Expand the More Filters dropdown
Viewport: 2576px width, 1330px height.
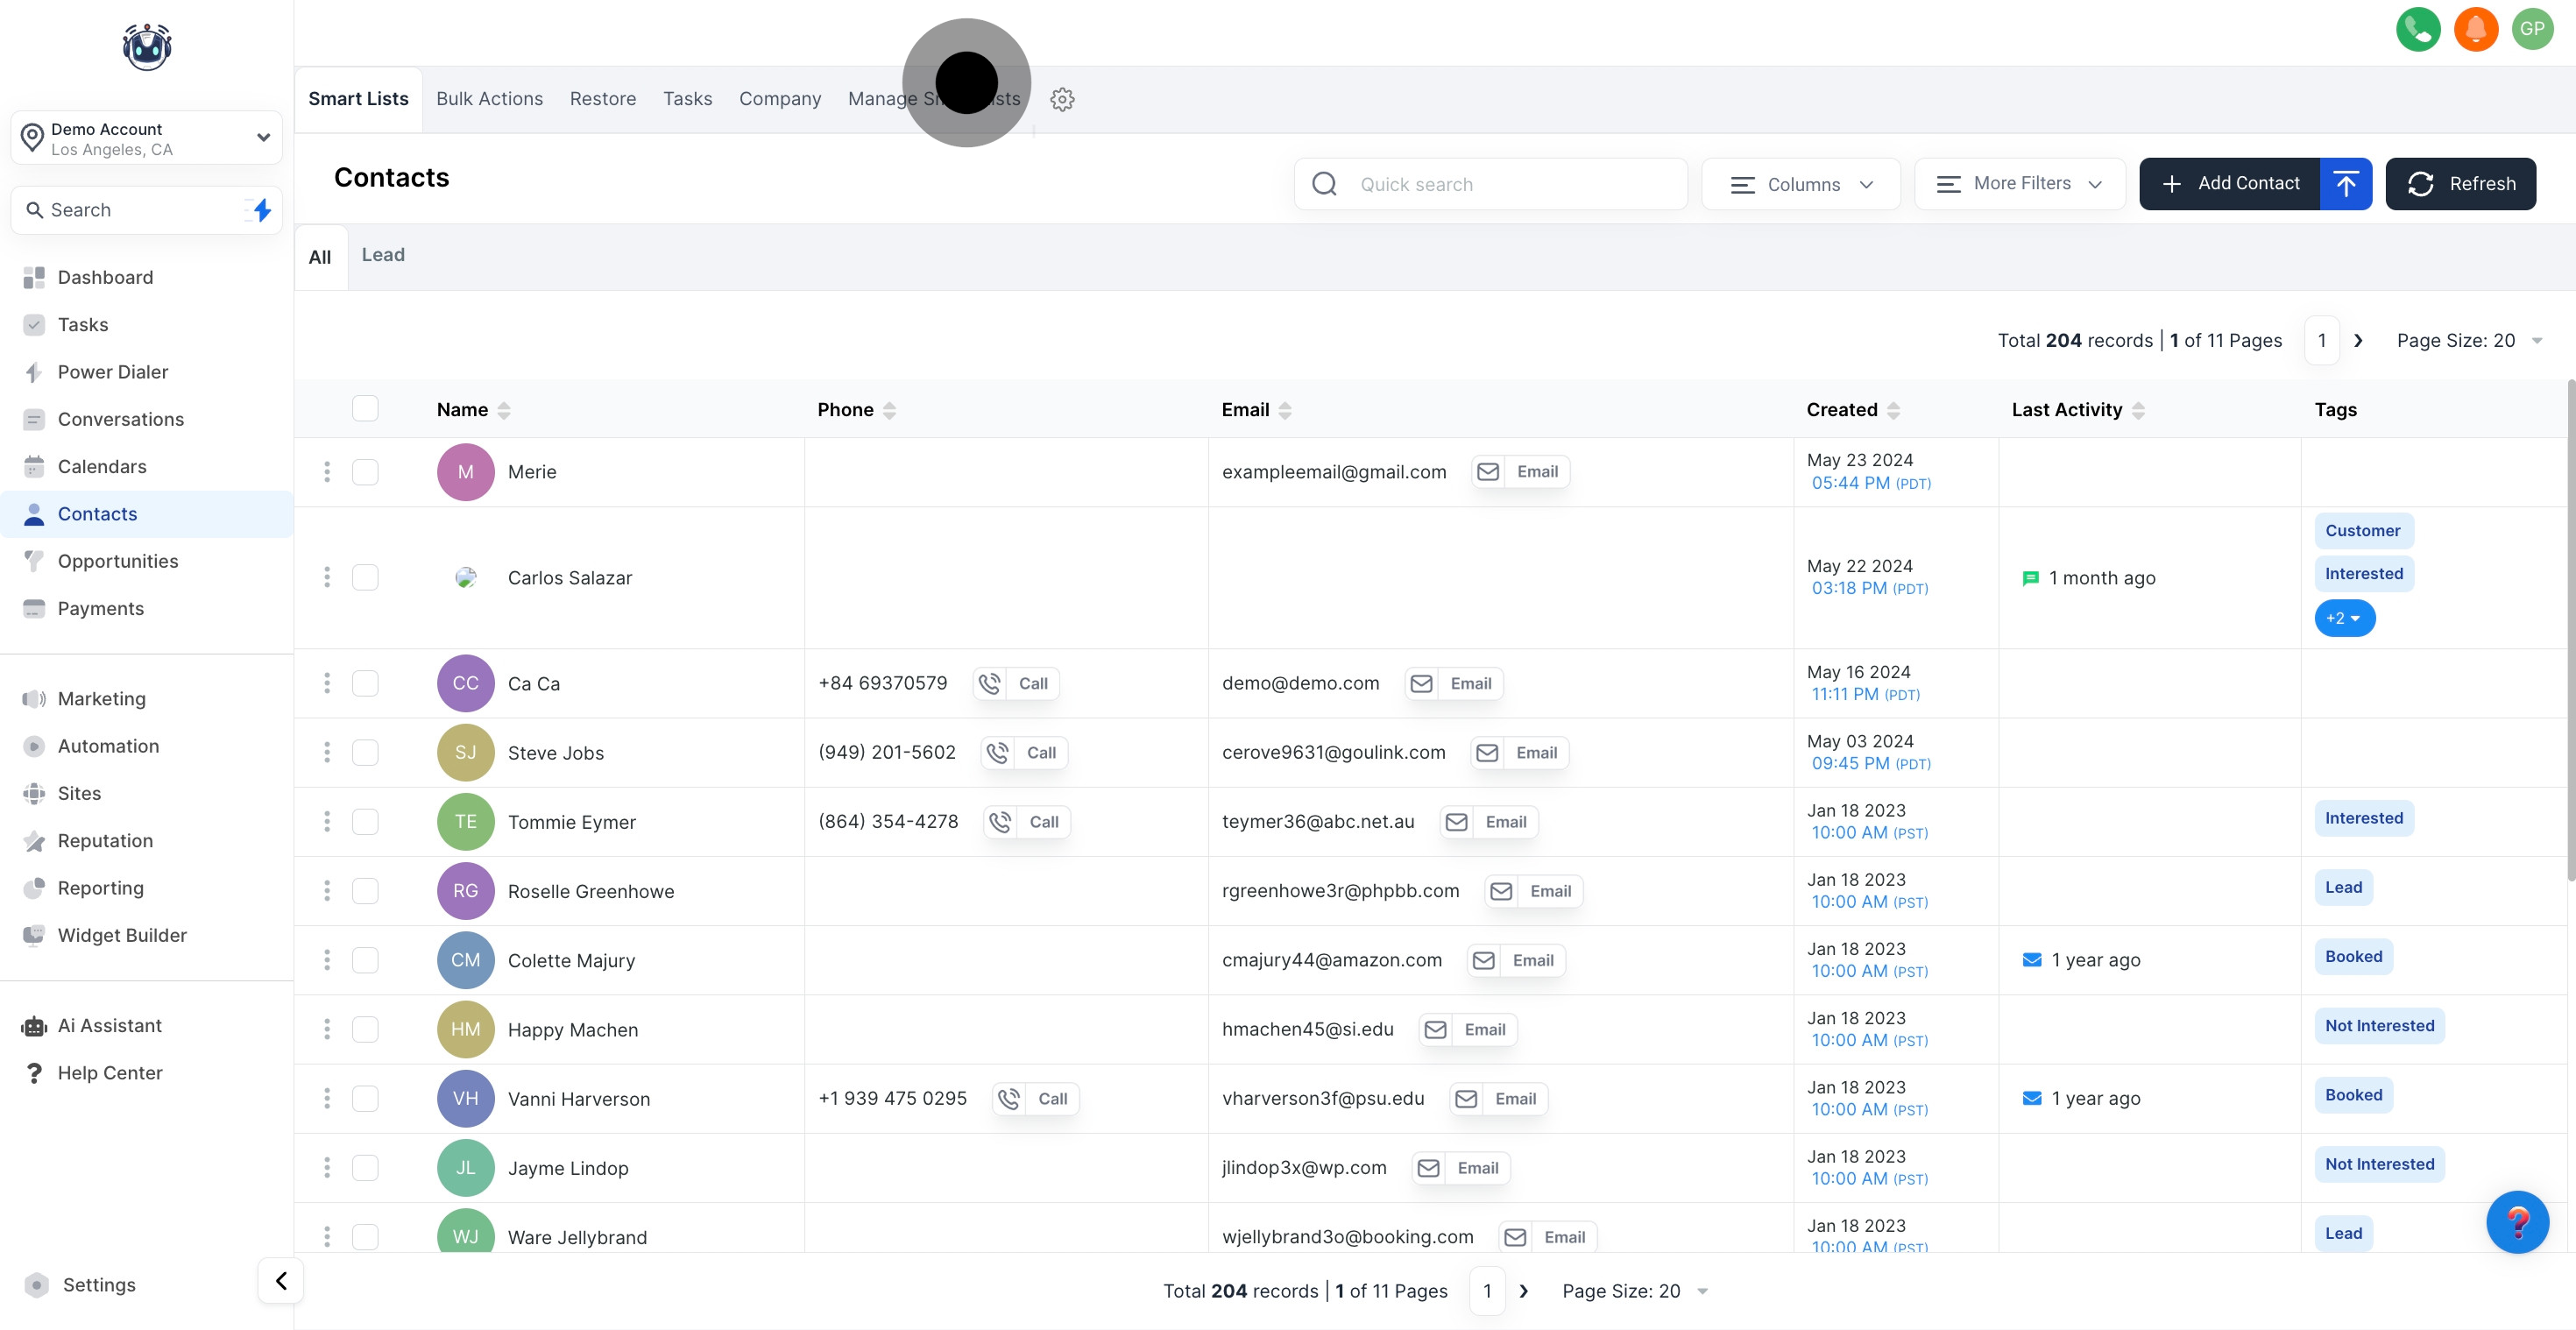pyautogui.click(x=2019, y=184)
